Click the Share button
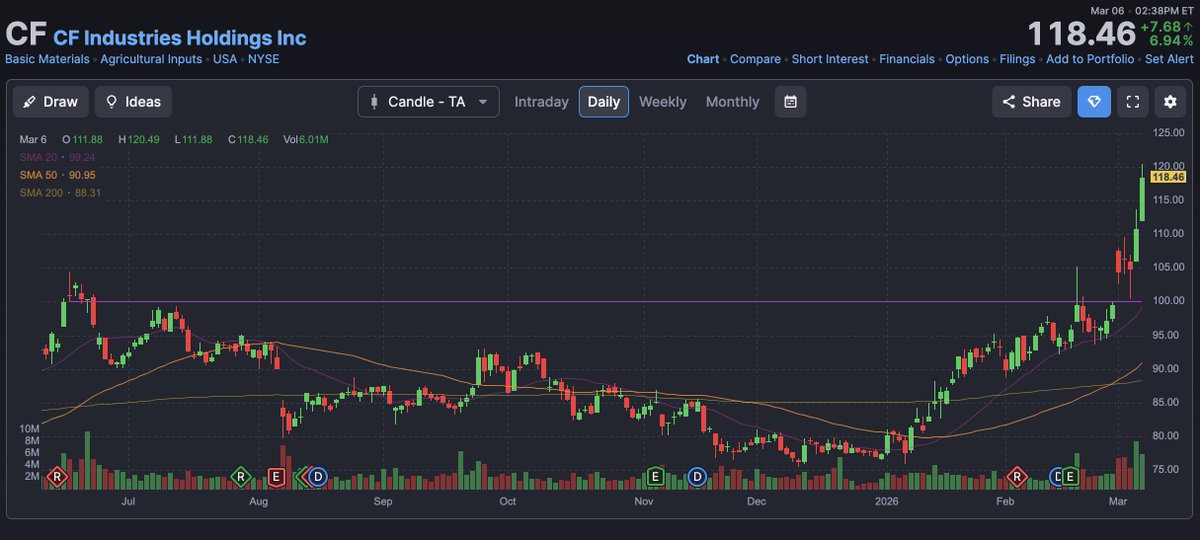This screenshot has width=1200, height=540. point(1031,102)
